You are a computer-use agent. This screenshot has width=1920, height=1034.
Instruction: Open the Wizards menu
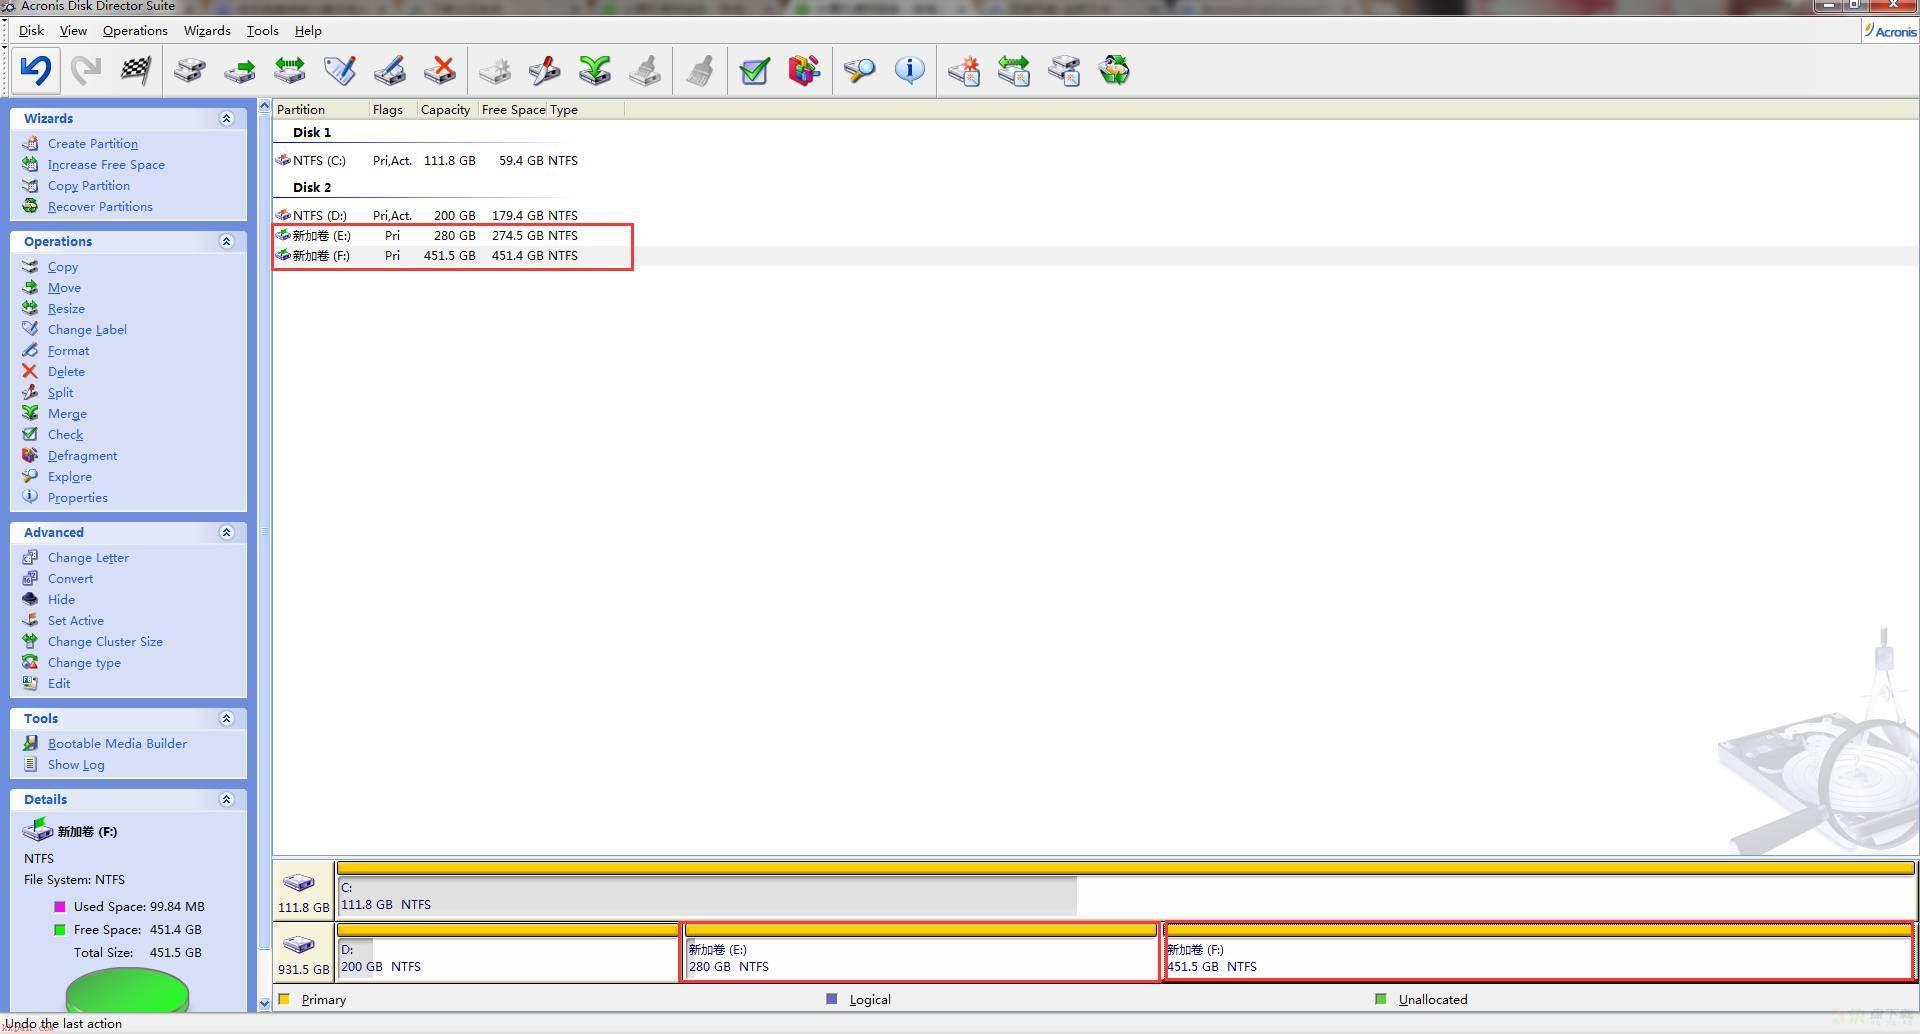207,31
